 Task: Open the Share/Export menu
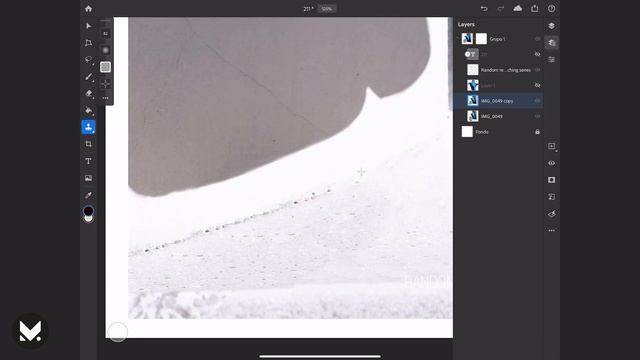[x=535, y=9]
